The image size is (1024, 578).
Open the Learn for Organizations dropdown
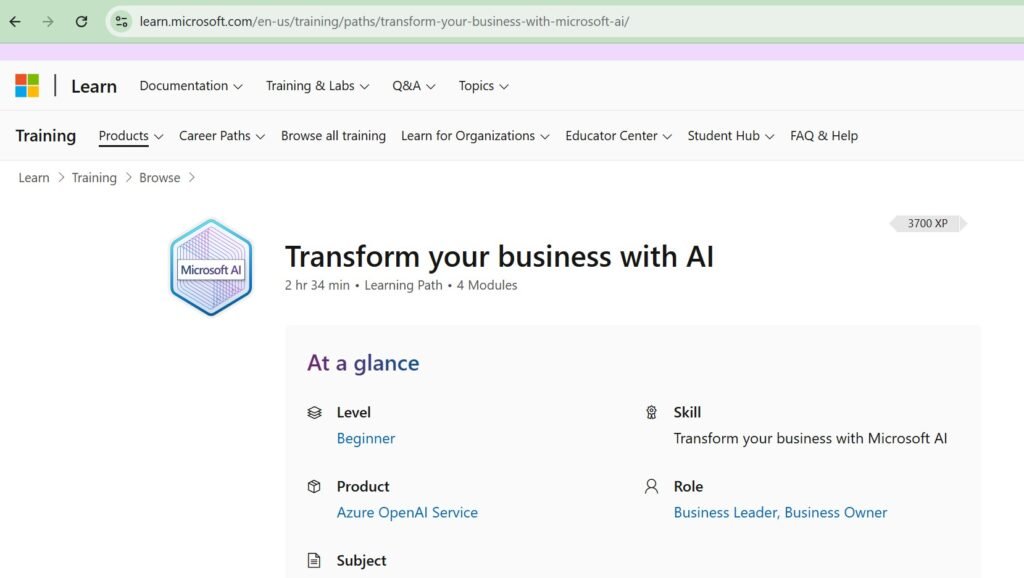click(x=475, y=136)
